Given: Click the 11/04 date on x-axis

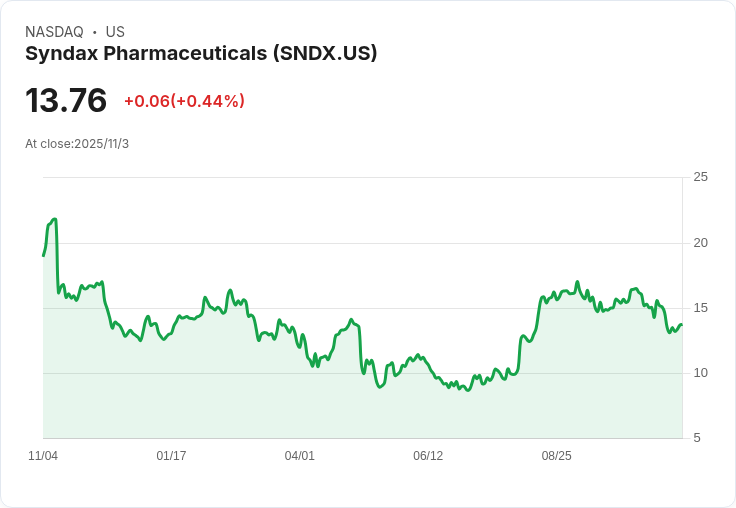Looking at the screenshot, I should pos(43,456).
